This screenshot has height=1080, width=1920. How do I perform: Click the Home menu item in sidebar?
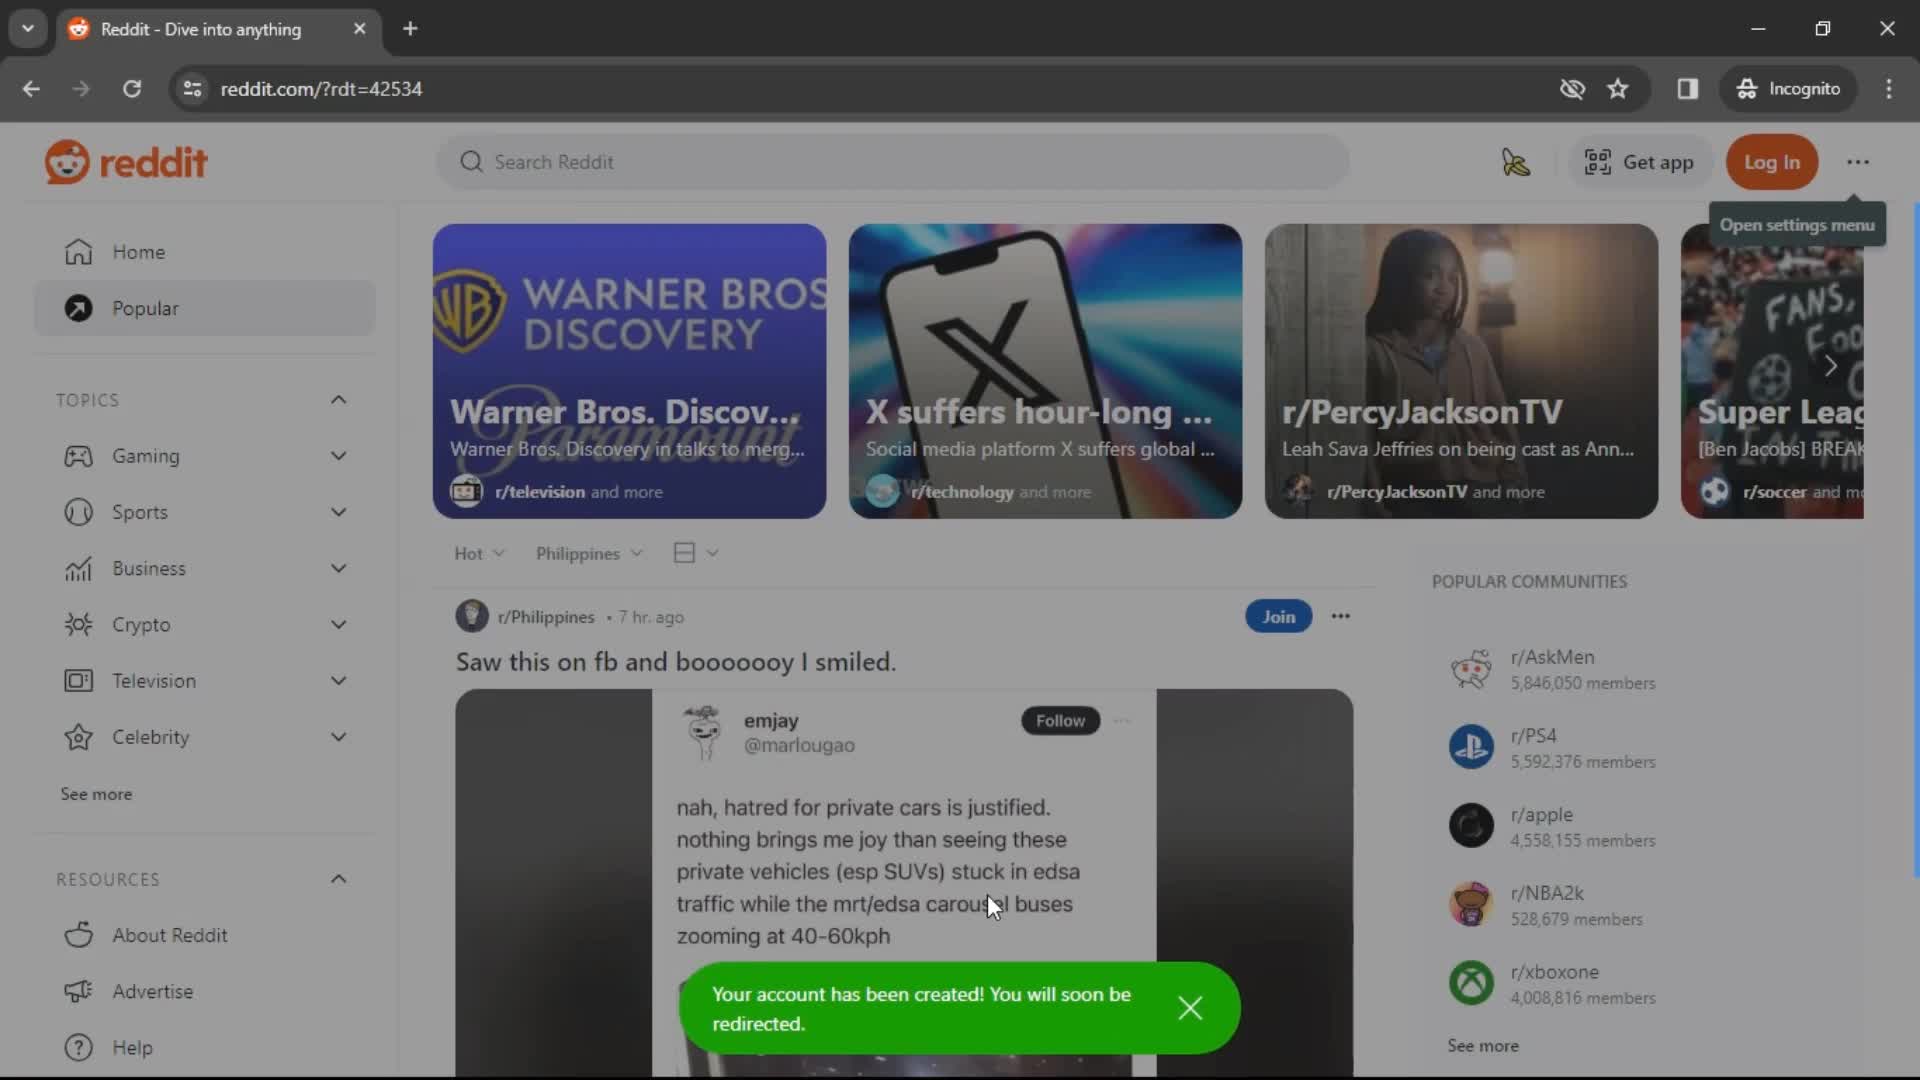coord(138,252)
